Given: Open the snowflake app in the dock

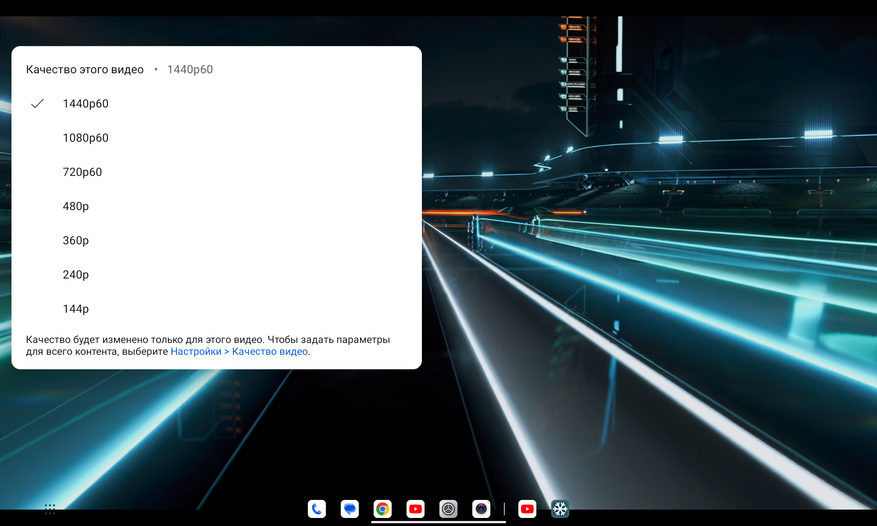Looking at the screenshot, I should tap(560, 509).
